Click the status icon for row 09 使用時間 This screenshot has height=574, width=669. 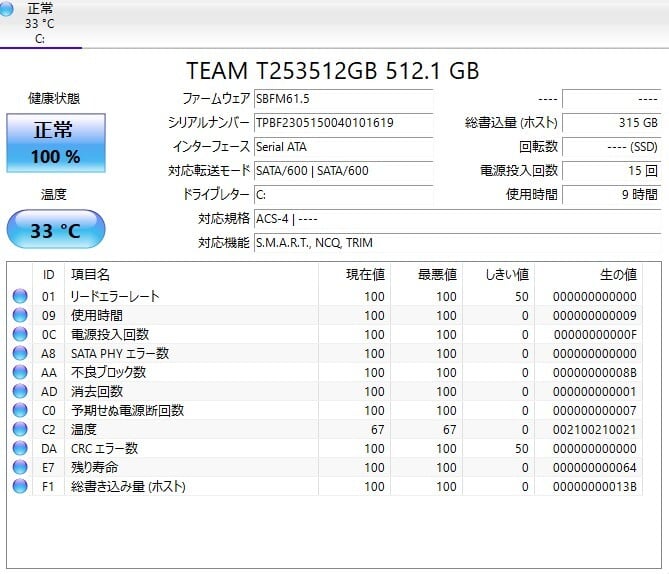pyautogui.click(x=20, y=315)
